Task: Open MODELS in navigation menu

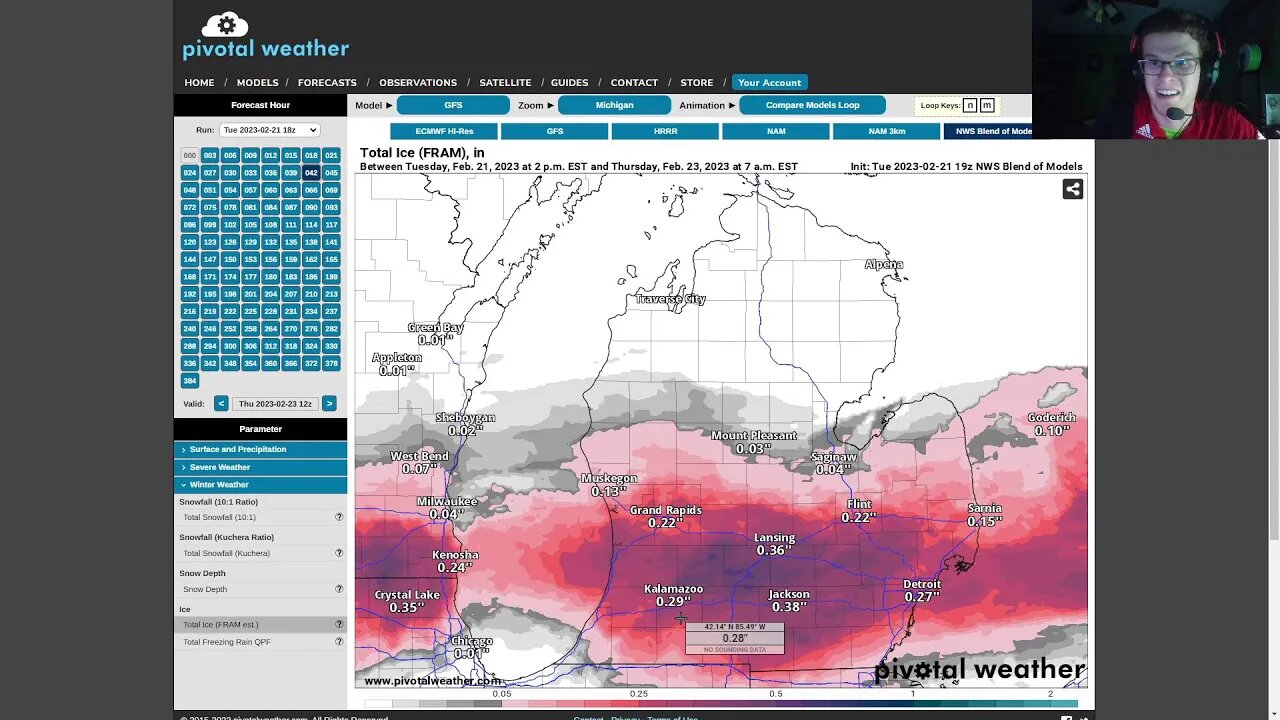Action: click(x=257, y=83)
